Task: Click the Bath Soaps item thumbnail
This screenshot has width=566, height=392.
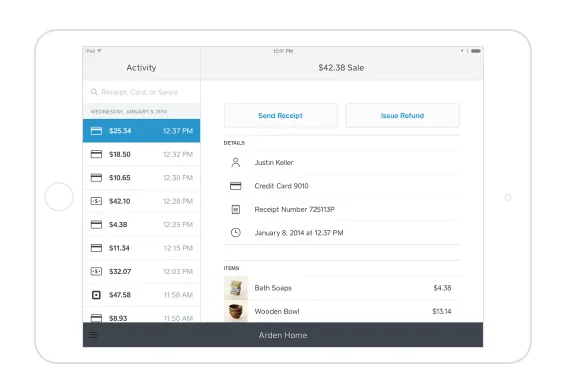Action: coord(236,288)
